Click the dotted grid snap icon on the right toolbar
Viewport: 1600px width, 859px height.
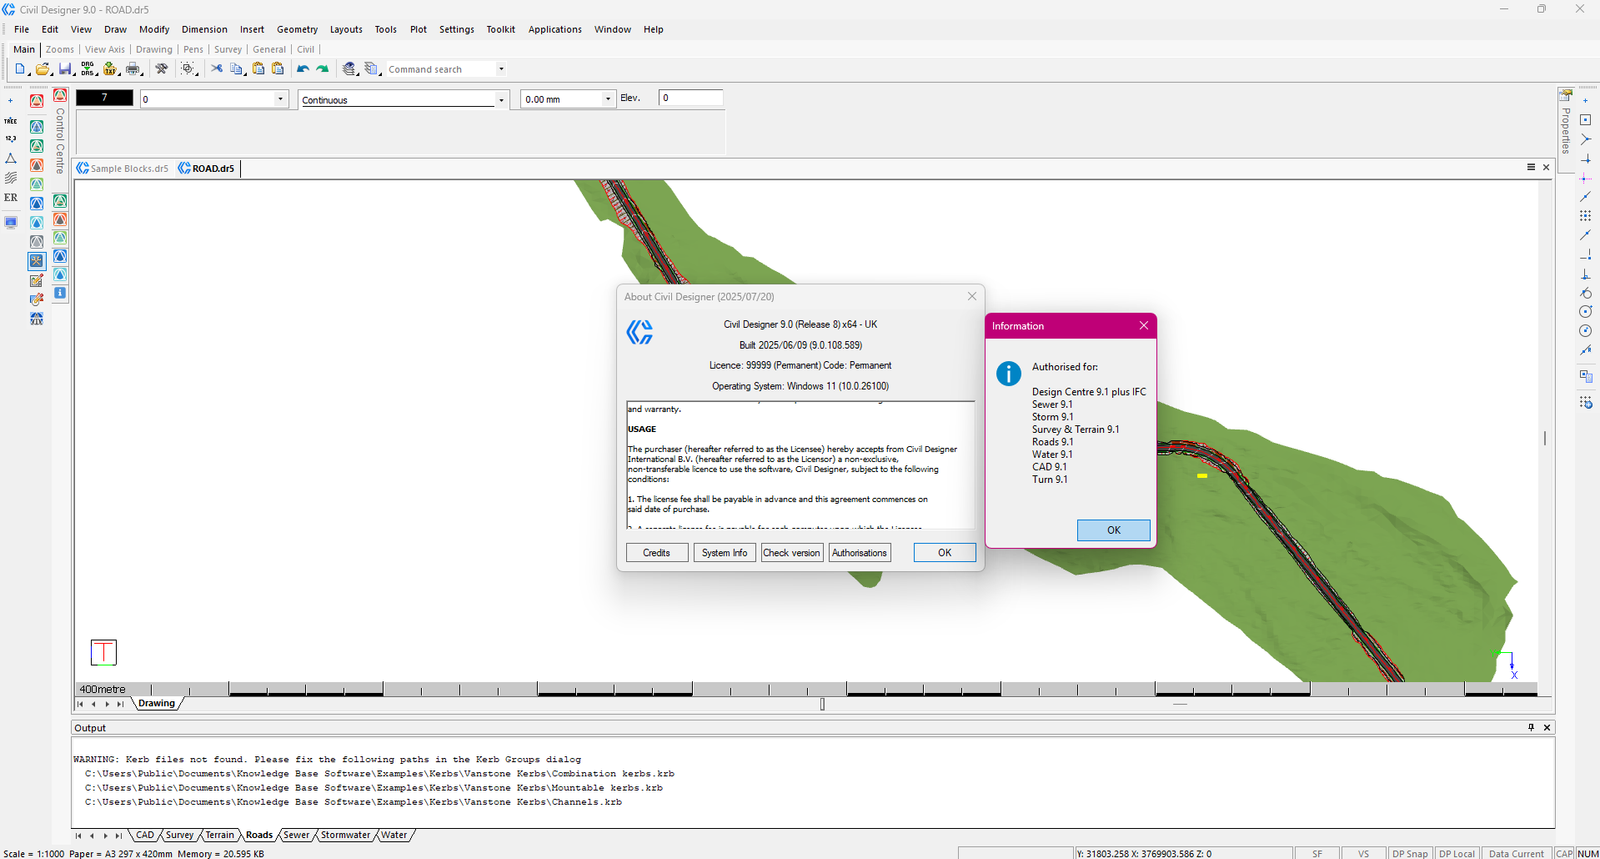click(1585, 216)
